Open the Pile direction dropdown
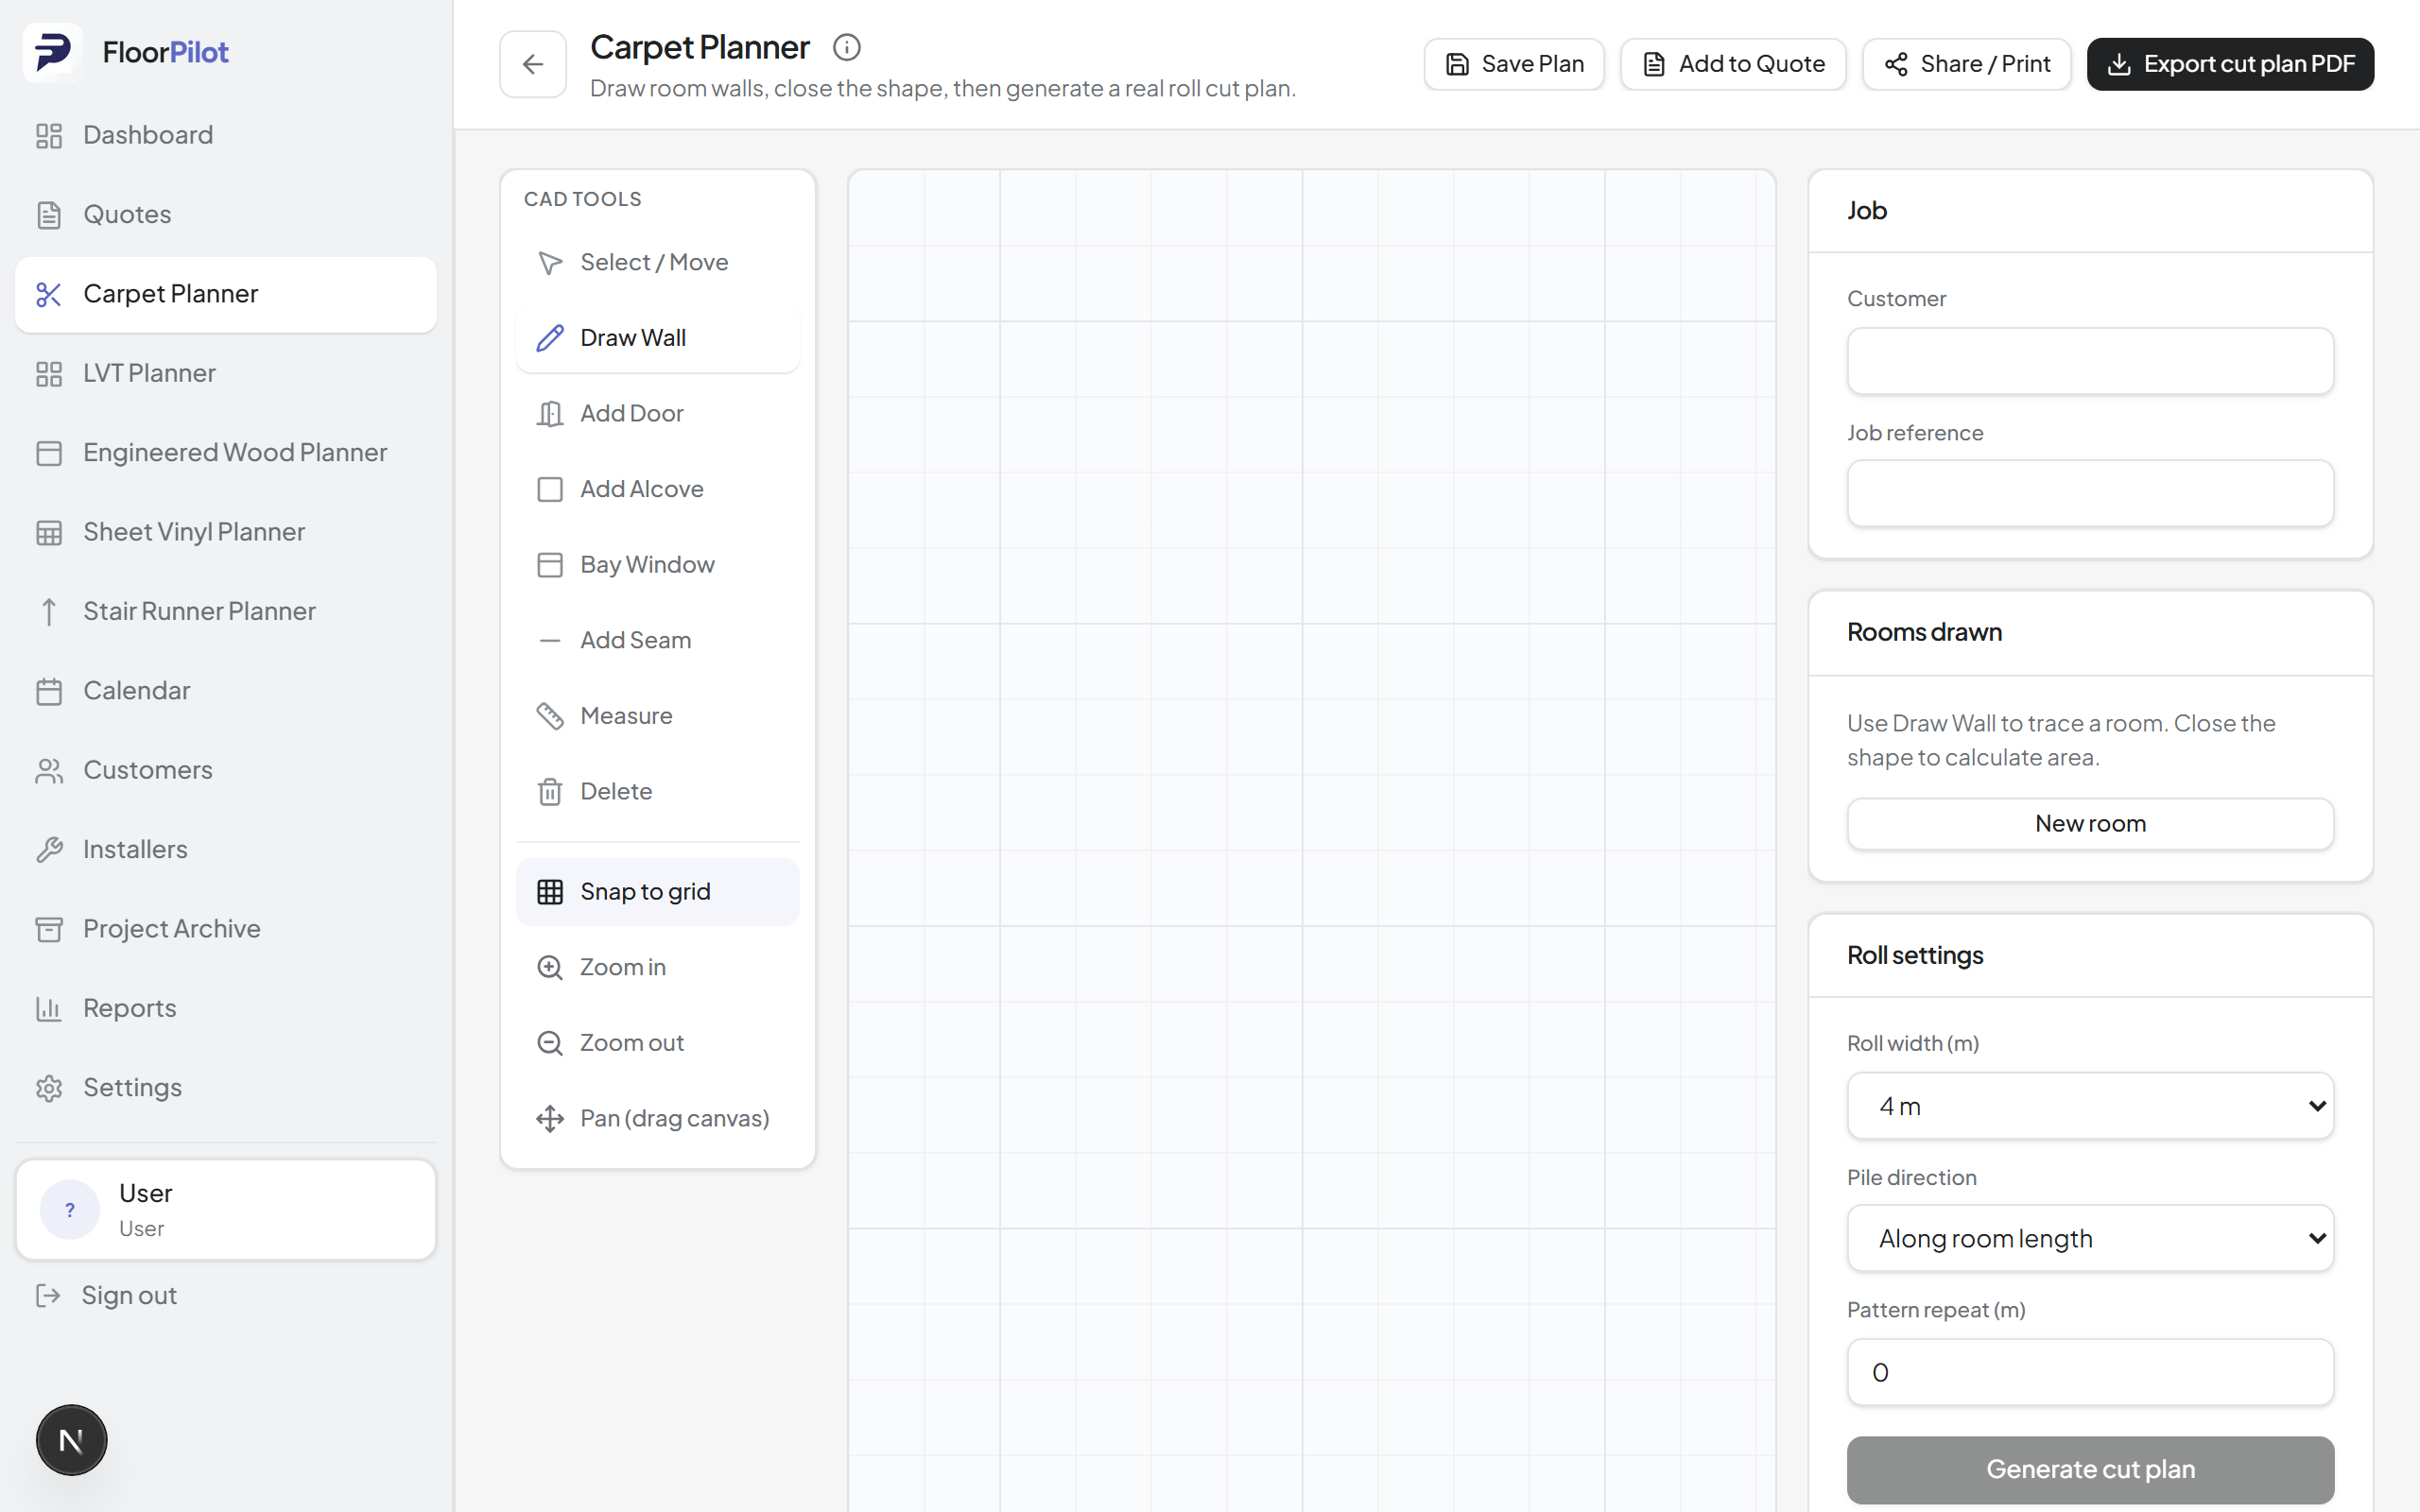Screen dimensions: 2420x1512 pyautogui.click(x=2090, y=1238)
